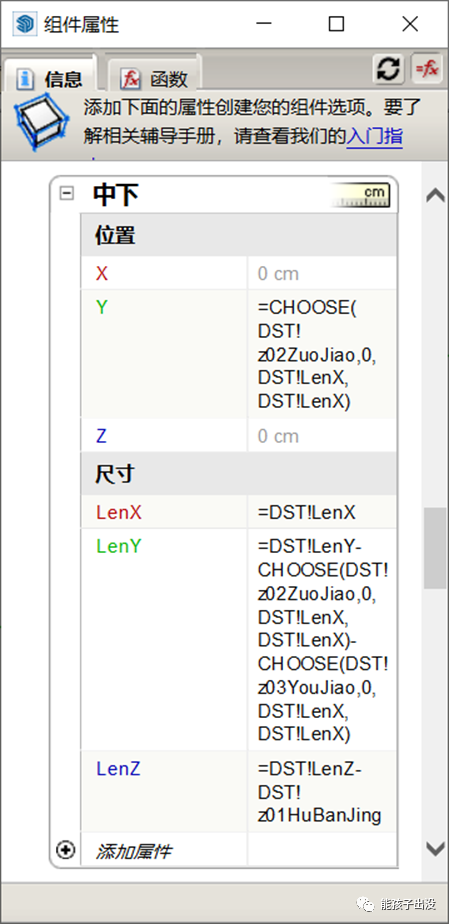Select the Z position value field

click(x=322, y=436)
